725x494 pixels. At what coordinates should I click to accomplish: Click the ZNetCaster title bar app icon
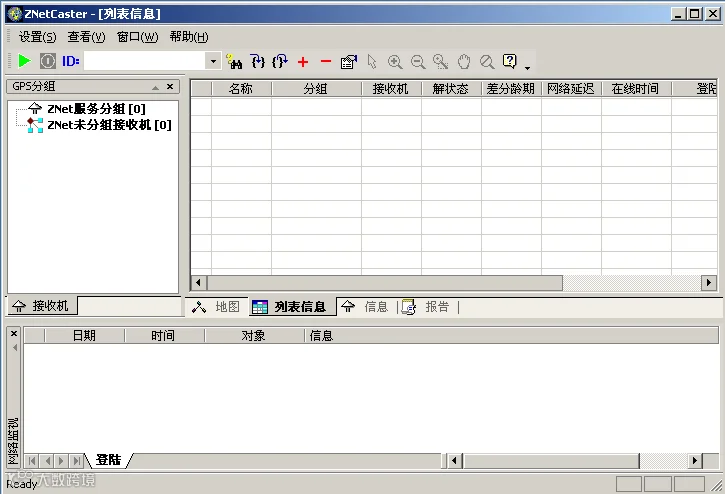pos(15,14)
